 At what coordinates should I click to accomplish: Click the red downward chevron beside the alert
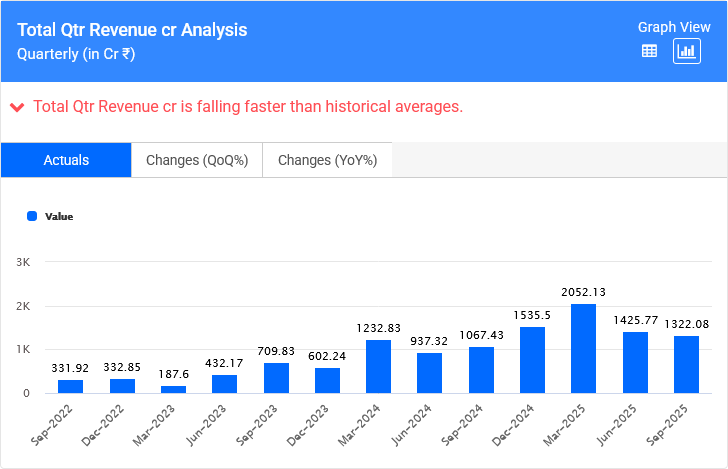tap(16, 107)
